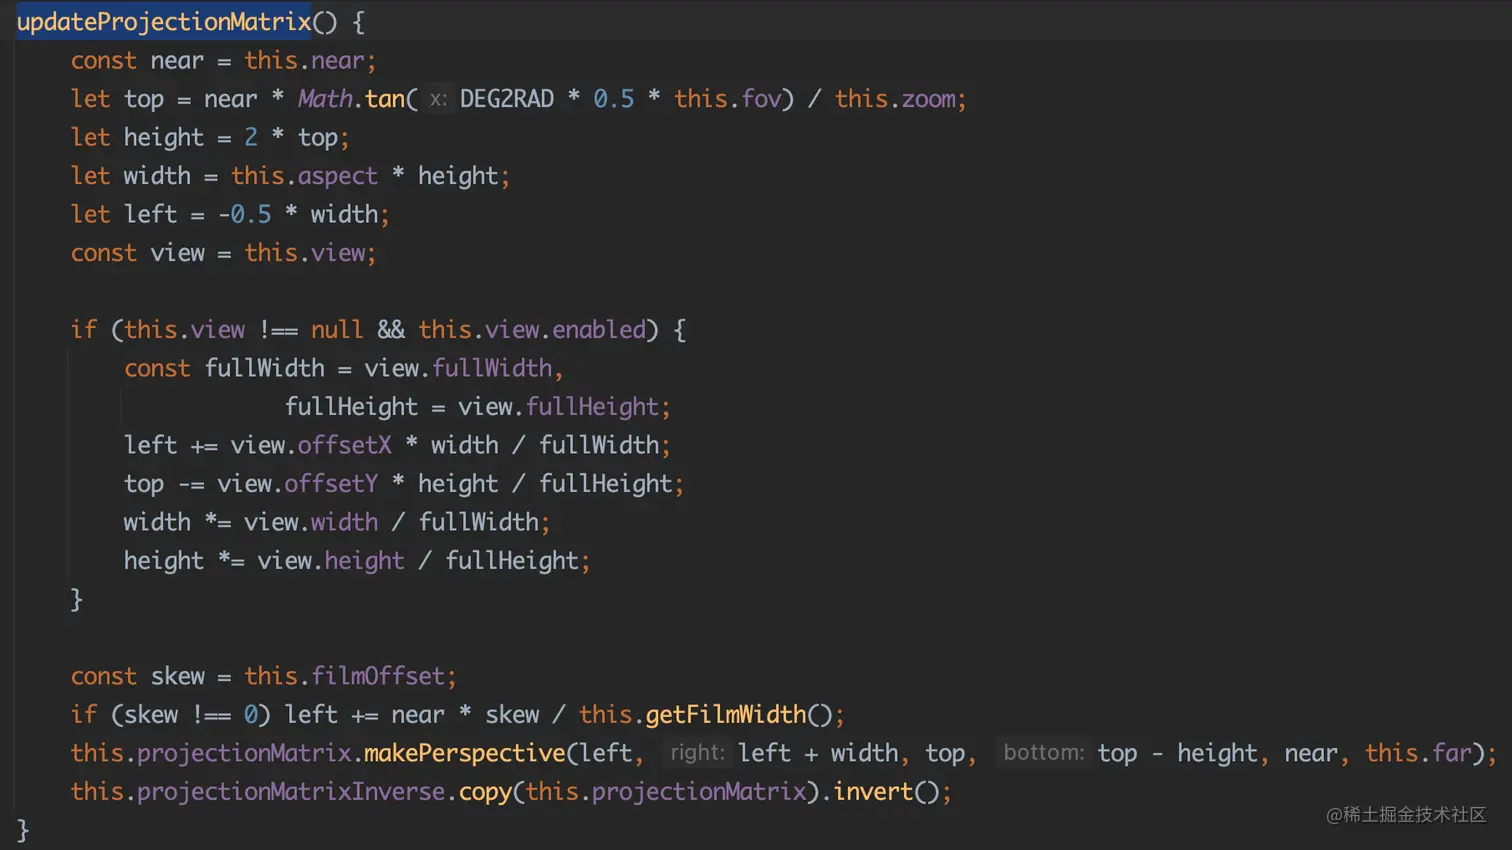
Task: Click 'view.height' in the height *= line
Action: 331,561
